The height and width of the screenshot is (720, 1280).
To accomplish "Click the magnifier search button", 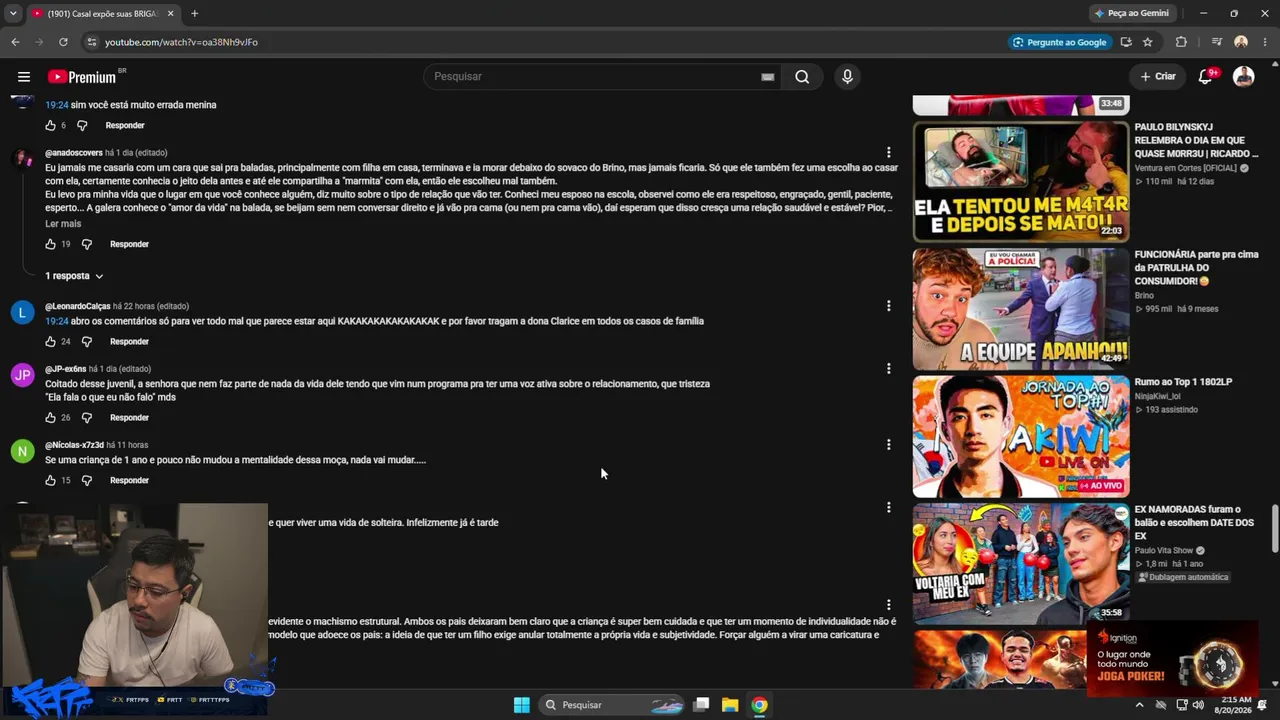I will point(802,77).
